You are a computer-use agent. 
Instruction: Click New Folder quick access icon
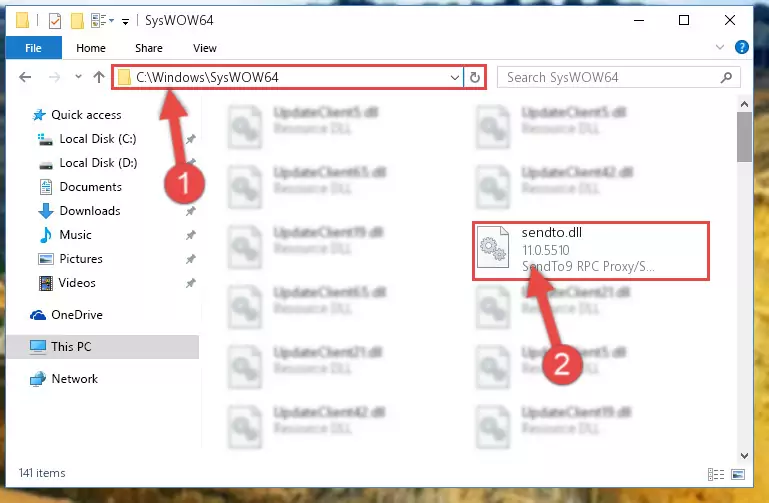[77, 21]
